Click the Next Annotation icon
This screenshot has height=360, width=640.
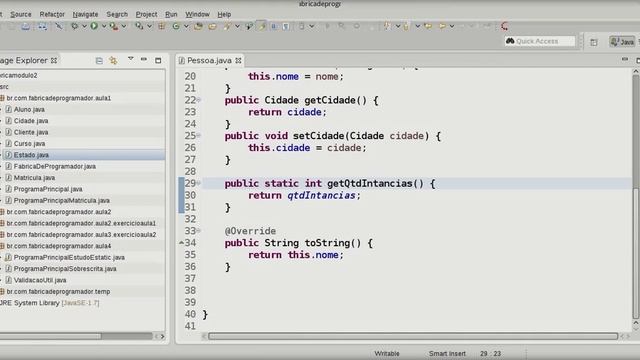tap(387, 26)
